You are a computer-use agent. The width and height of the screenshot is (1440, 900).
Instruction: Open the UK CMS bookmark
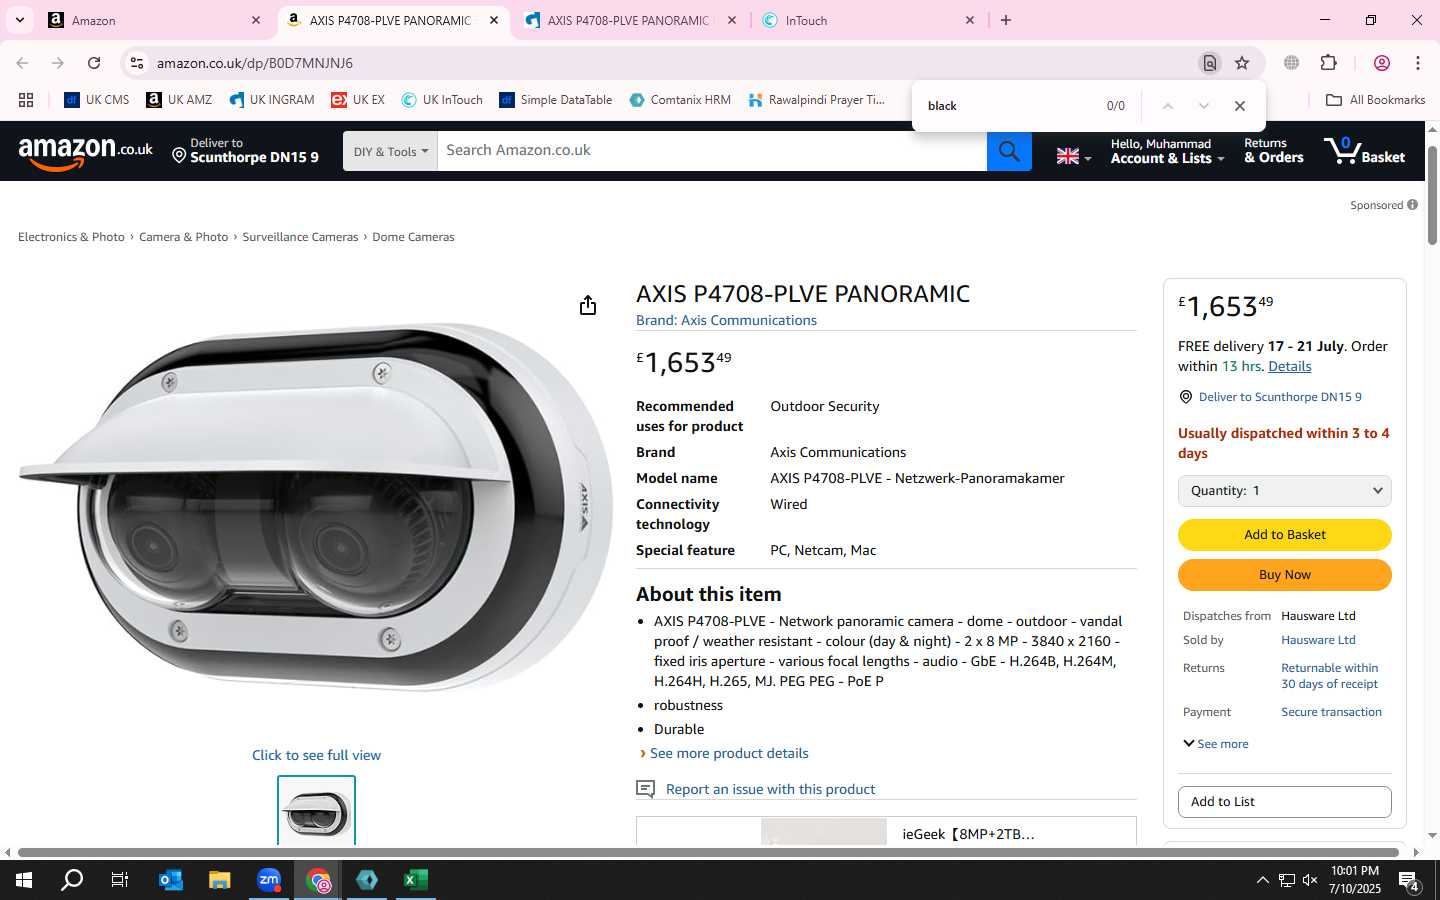click(x=97, y=100)
